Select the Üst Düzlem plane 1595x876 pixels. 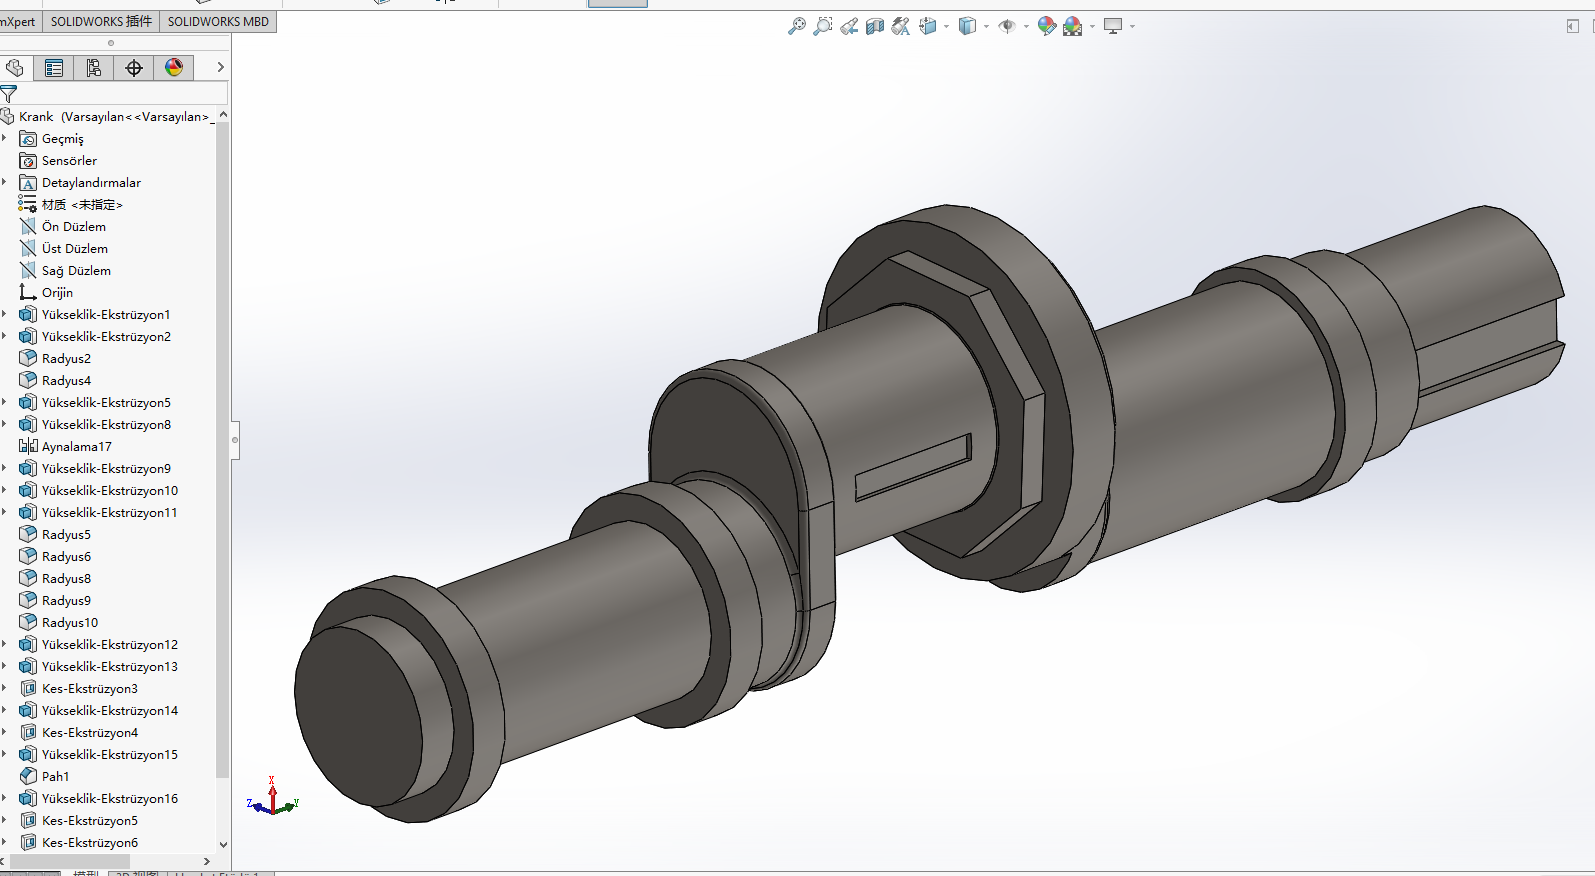pyautogui.click(x=74, y=249)
